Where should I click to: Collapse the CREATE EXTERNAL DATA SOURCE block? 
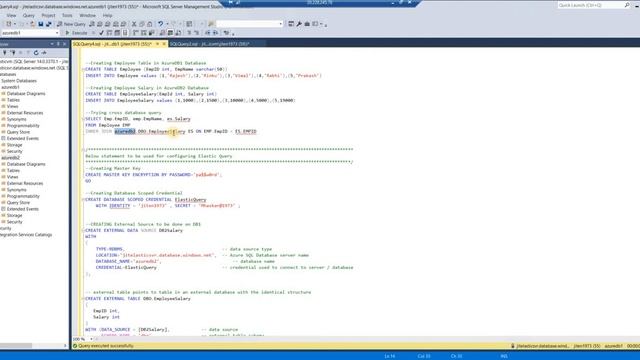[83, 231]
